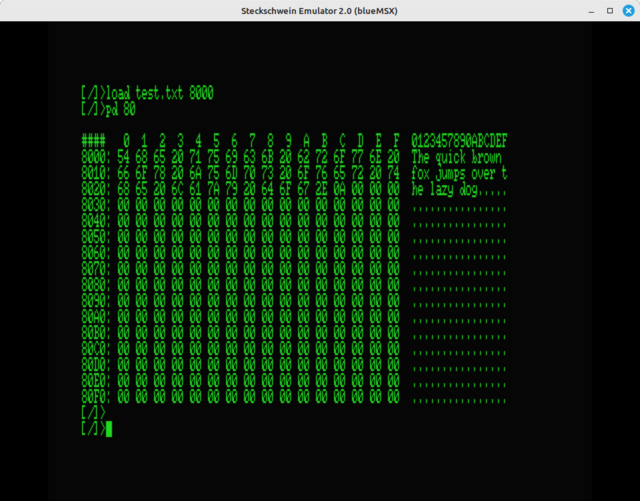Click hex byte '54' in row 8000
This screenshot has height=501, width=640.
(123, 157)
